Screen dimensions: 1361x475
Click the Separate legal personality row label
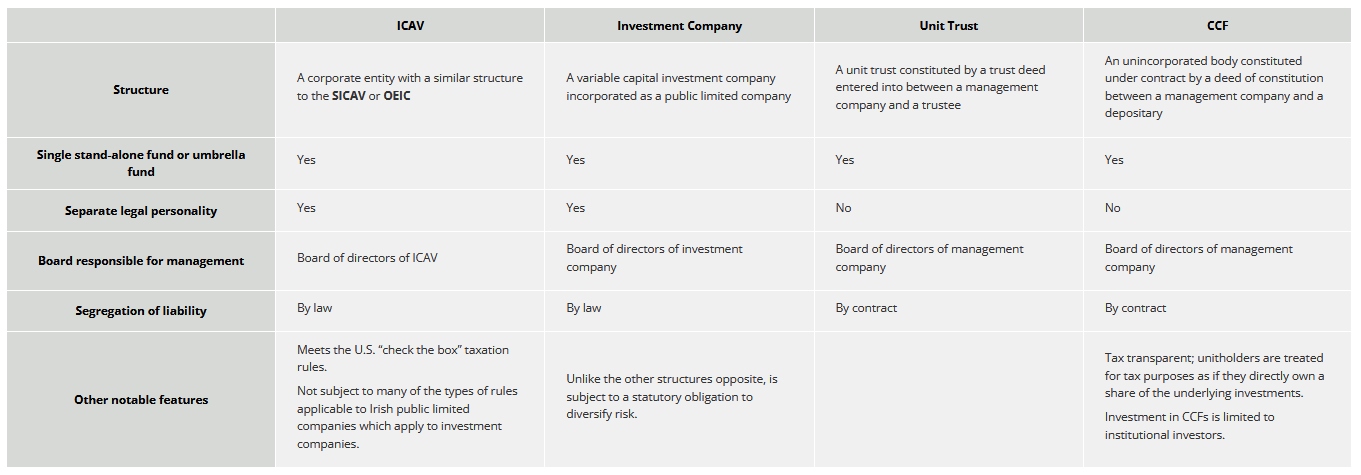point(141,211)
